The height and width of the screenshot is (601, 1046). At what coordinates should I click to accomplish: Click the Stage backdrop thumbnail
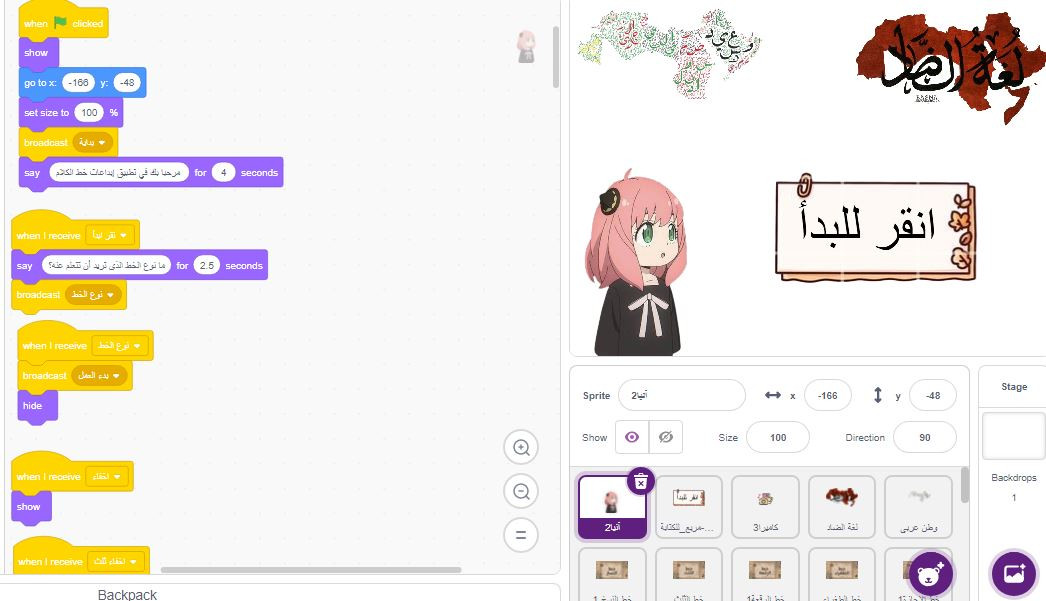[x=1014, y=436]
